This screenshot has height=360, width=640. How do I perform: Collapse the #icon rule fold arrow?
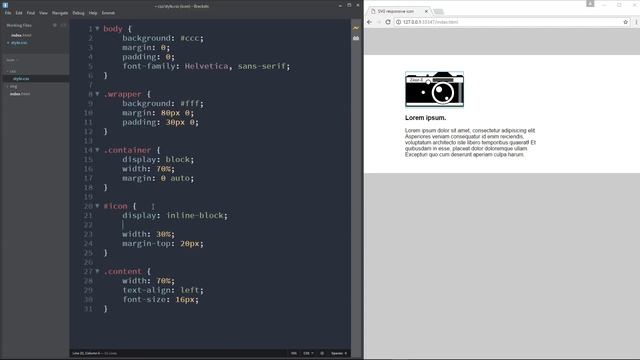[x=97, y=206]
